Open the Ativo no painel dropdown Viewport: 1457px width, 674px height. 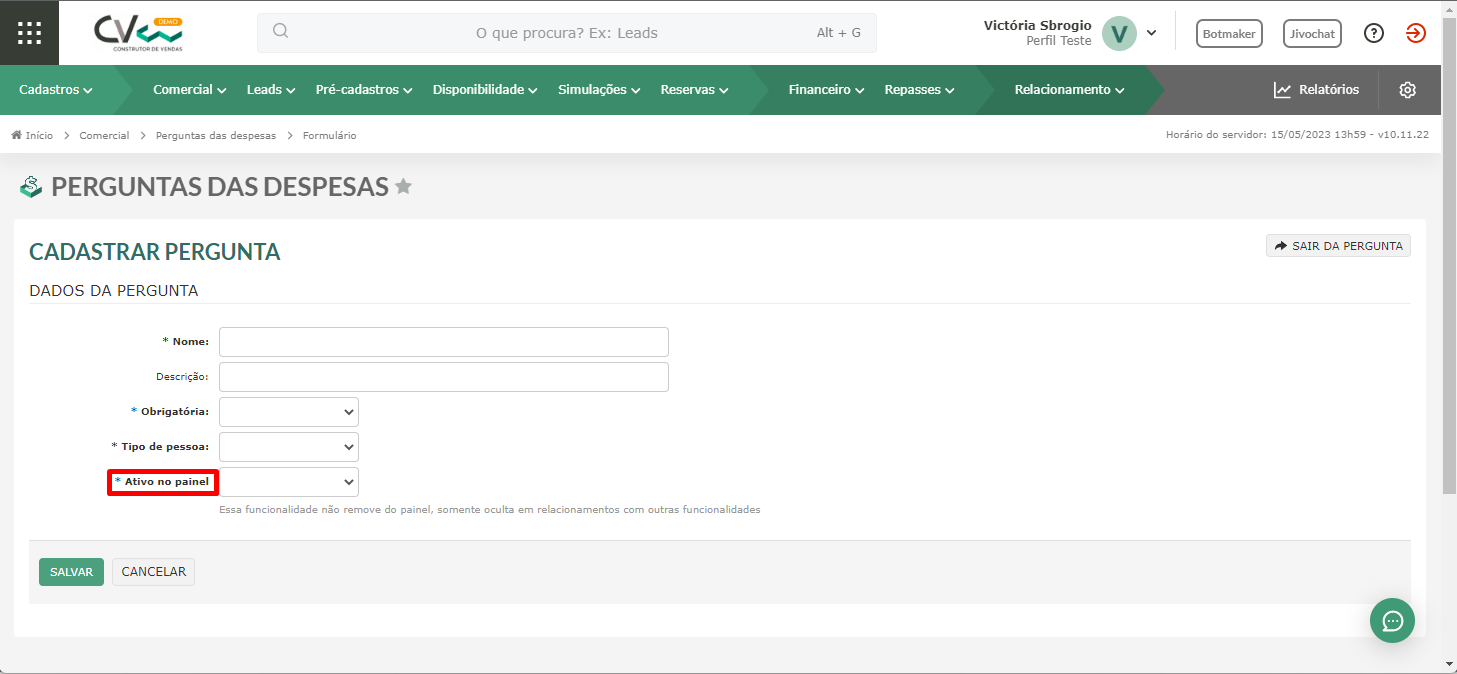point(289,482)
